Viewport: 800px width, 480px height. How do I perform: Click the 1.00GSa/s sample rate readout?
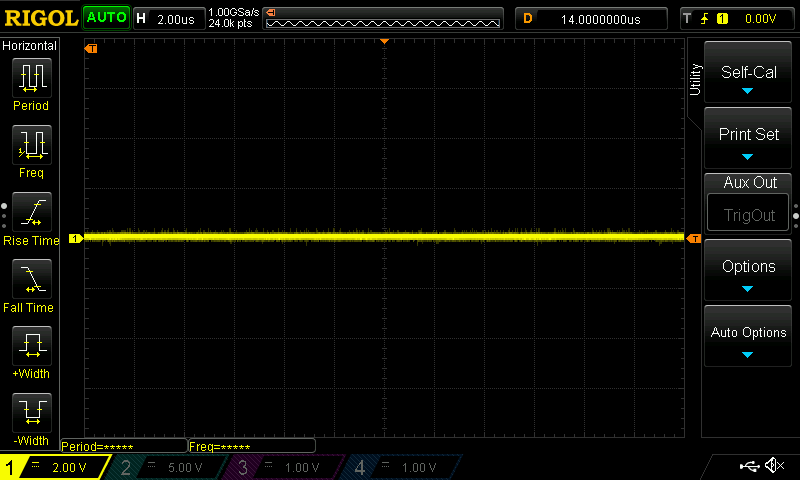(233, 12)
